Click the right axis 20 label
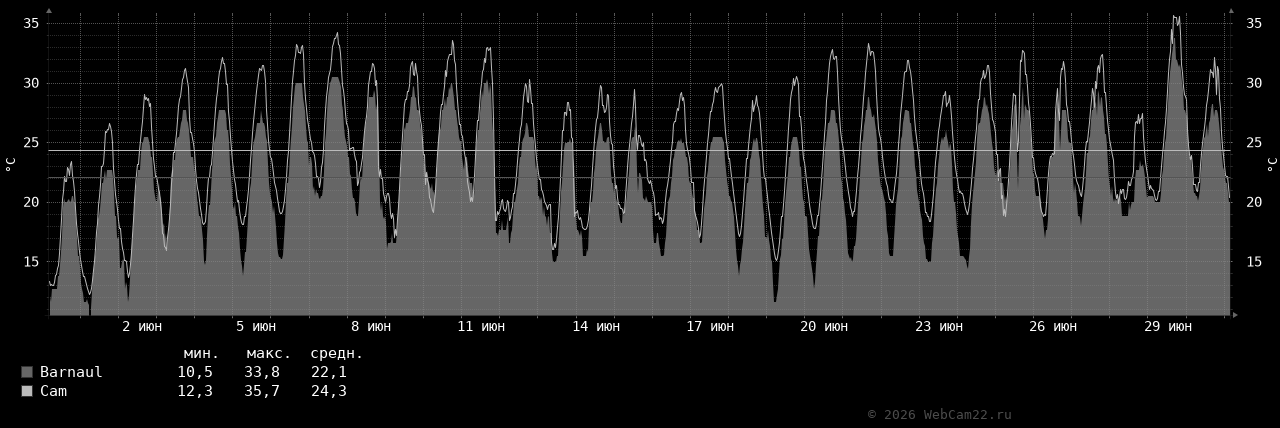This screenshot has height=428, width=1280. pos(1253,202)
